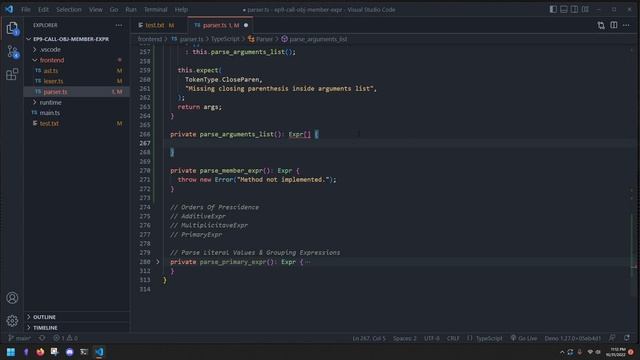Switch to the test.txt tab
Viewport: 640px width, 360px height.
click(x=156, y=25)
